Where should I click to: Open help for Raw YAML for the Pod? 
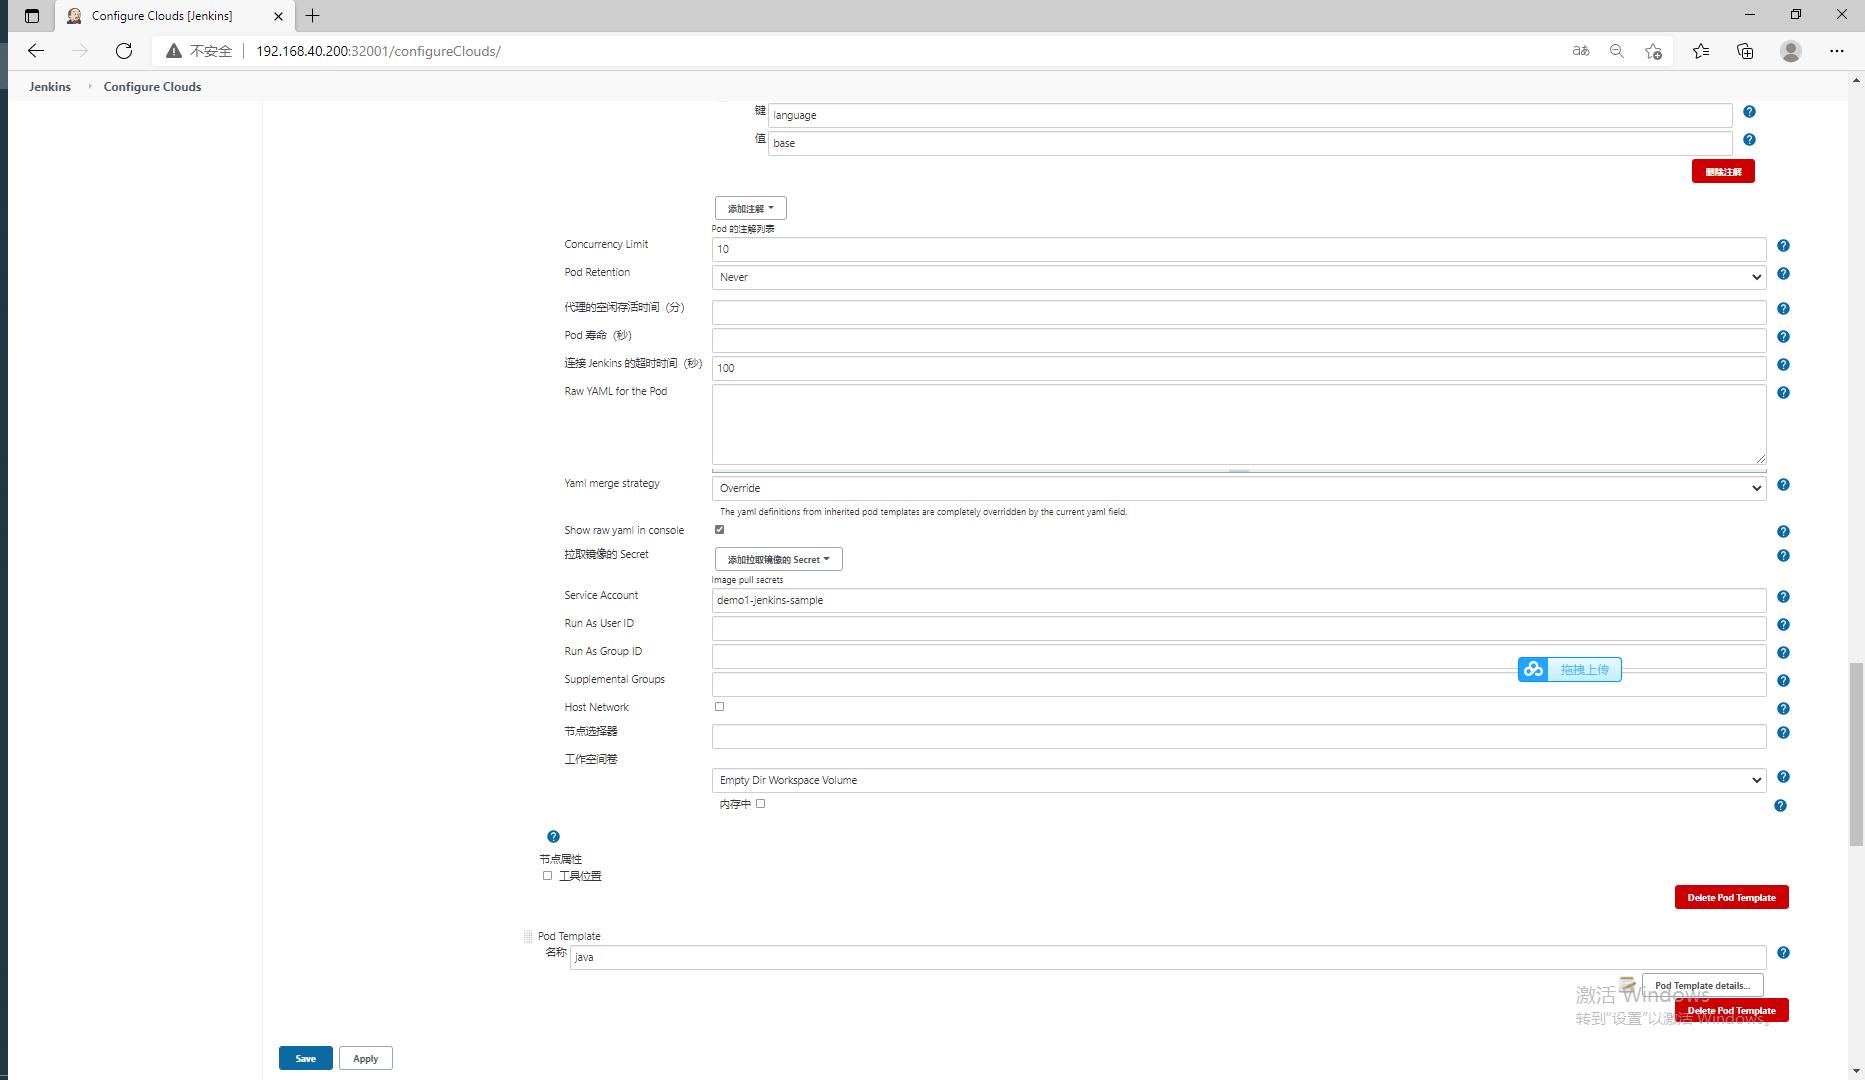[1783, 393]
